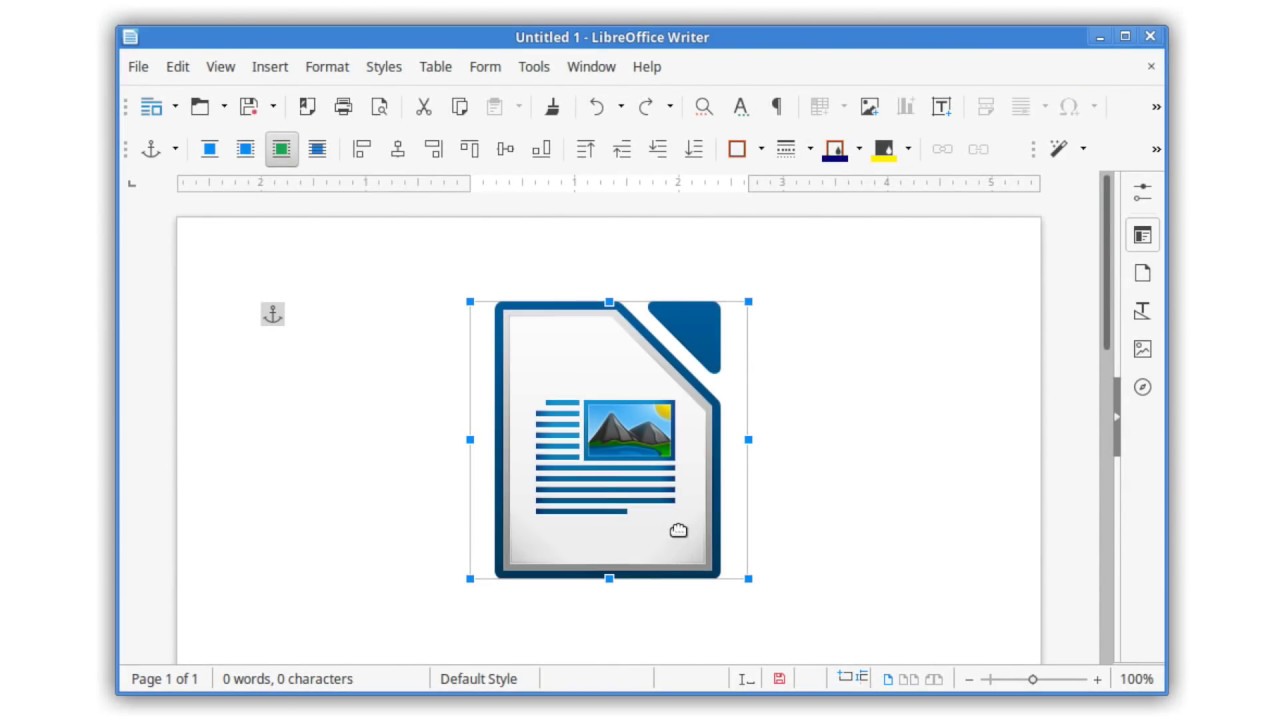This screenshot has height=720, width=1280.
Task: Open the border style dropdown
Action: [x=810, y=149]
